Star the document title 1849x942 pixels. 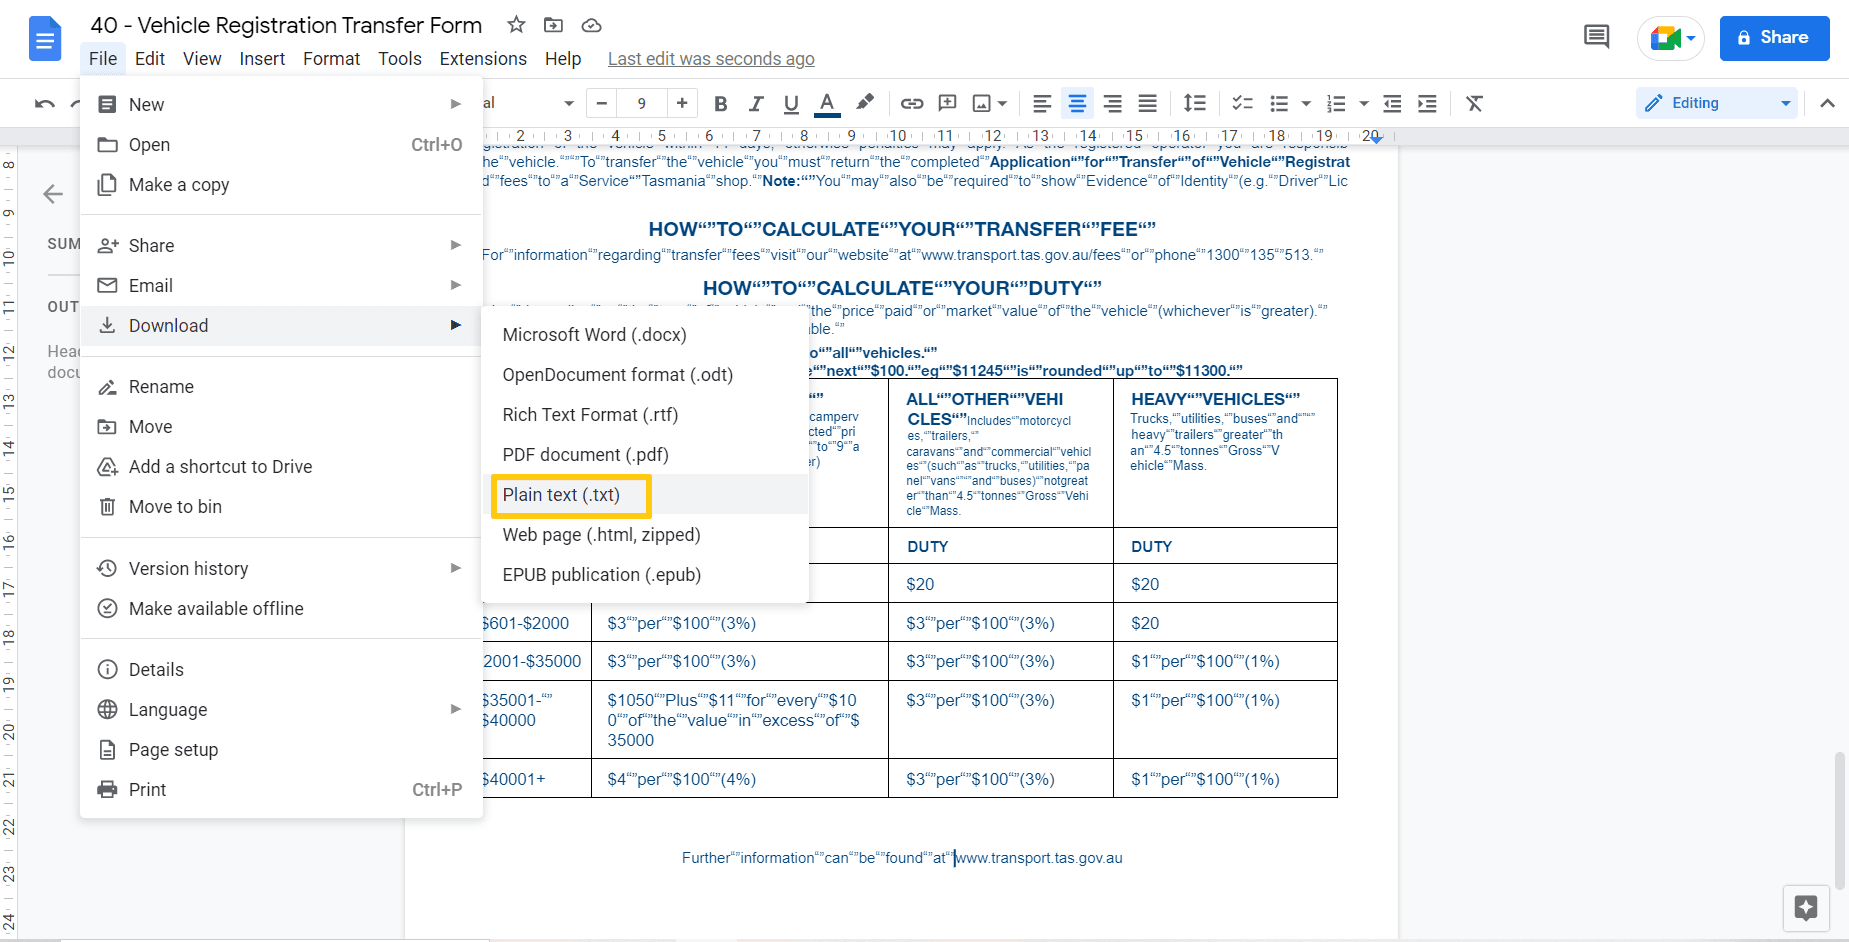516,25
